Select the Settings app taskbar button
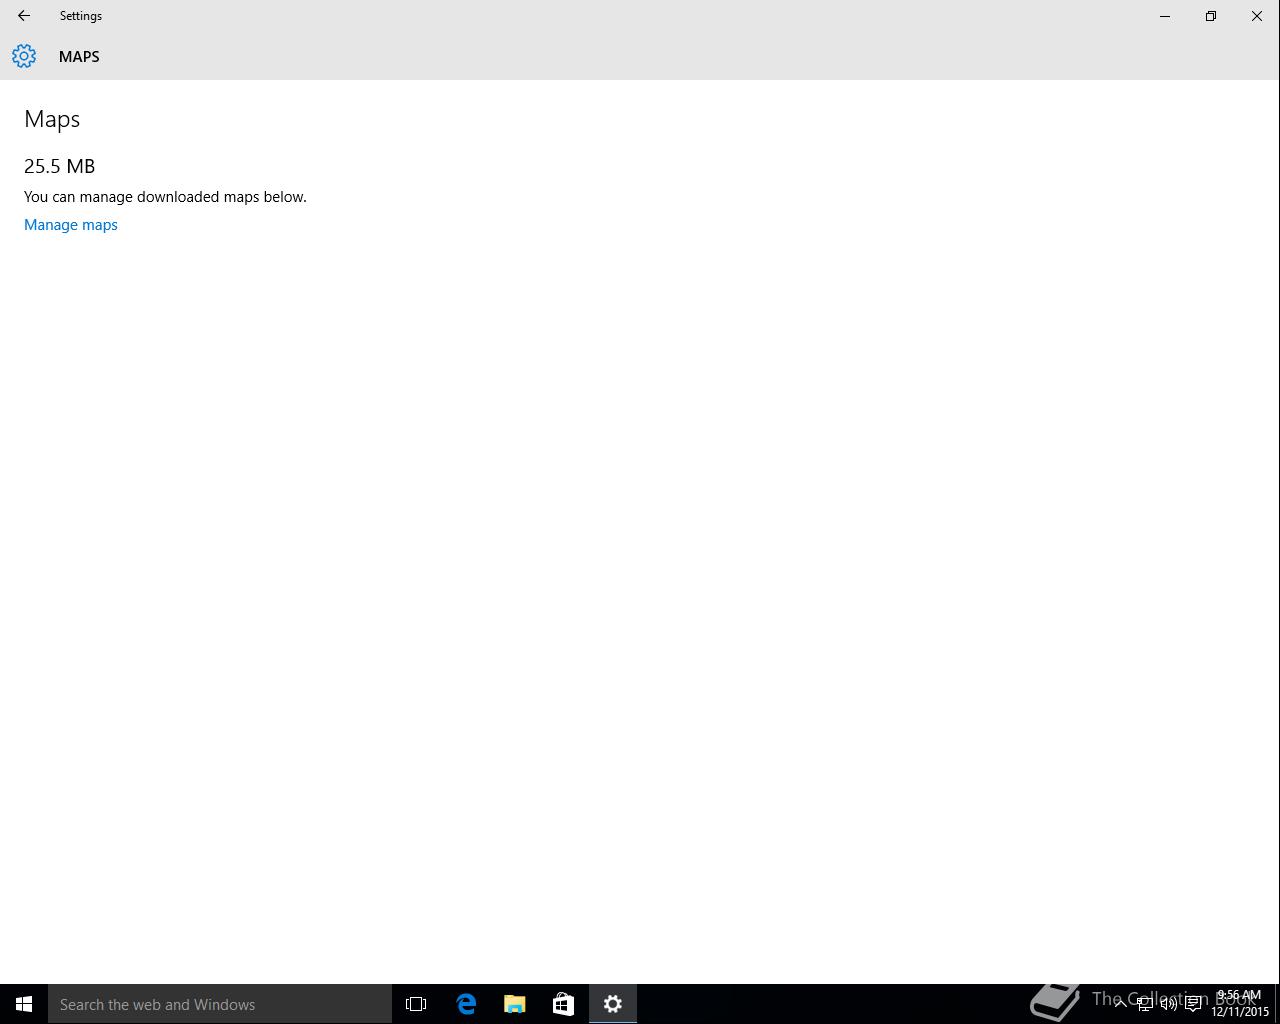The image size is (1280, 1024). pyautogui.click(x=613, y=1004)
